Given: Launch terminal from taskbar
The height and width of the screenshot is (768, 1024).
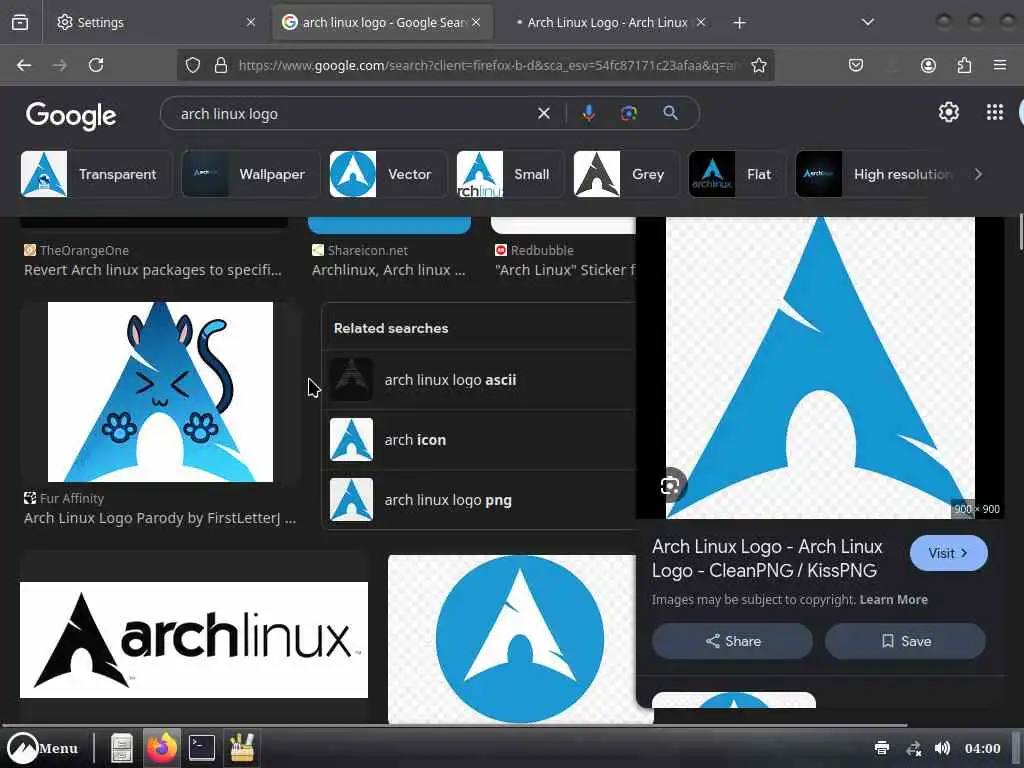Looking at the screenshot, I should tap(202, 748).
